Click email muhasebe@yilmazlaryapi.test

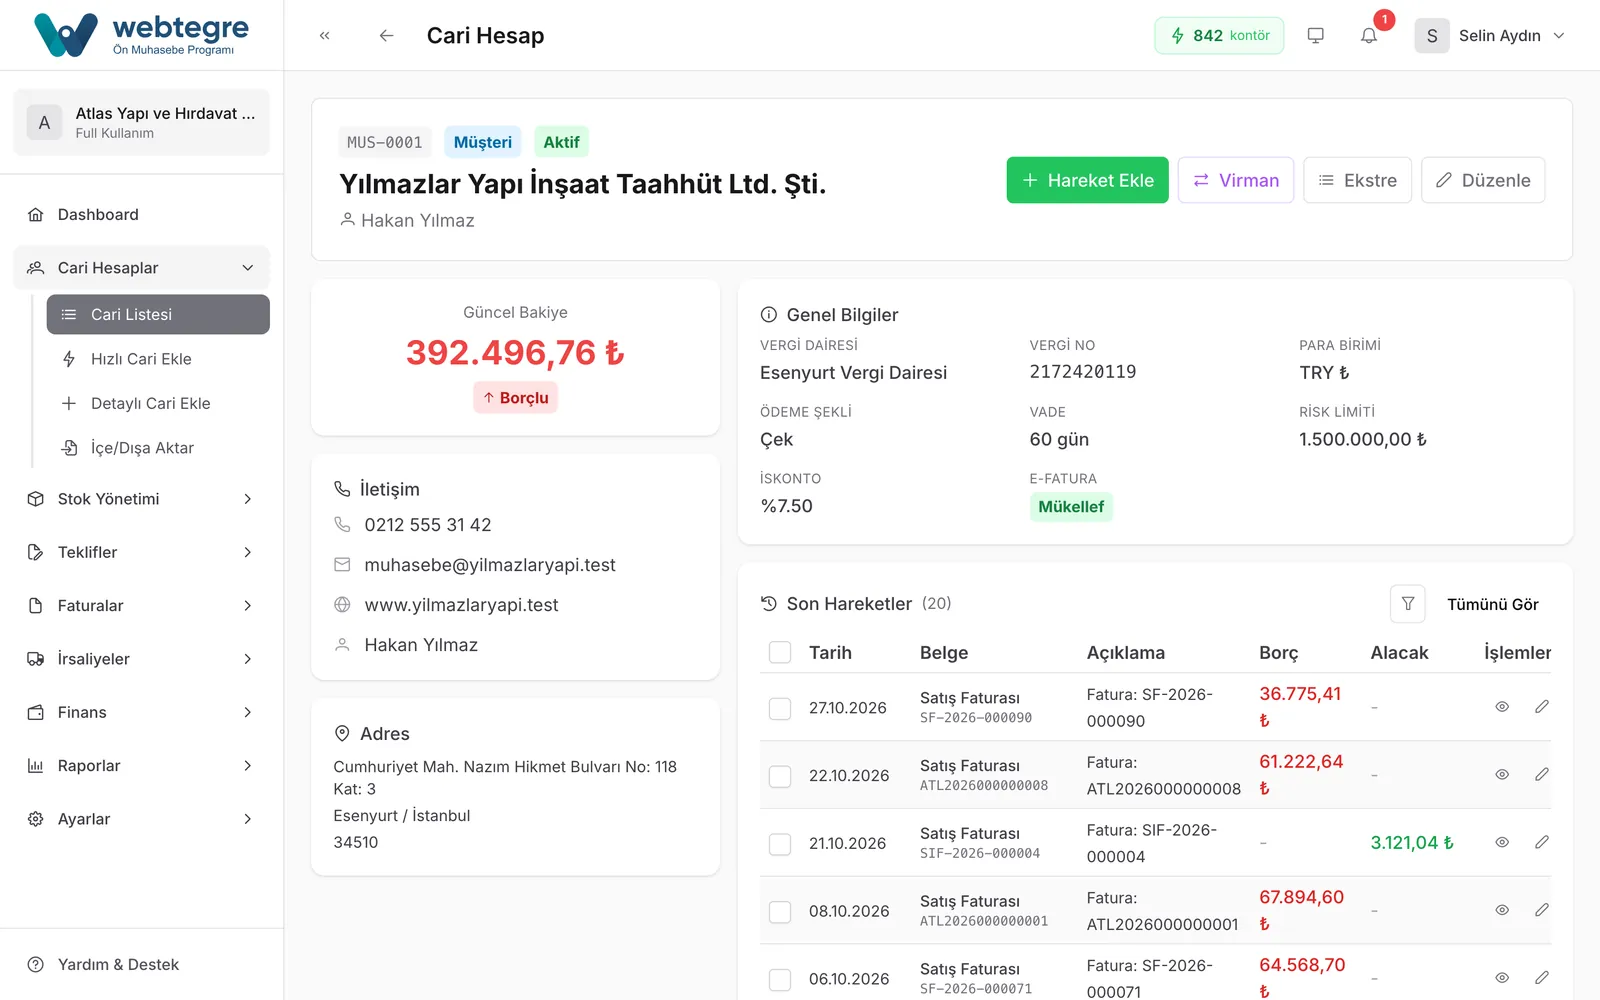(x=490, y=565)
